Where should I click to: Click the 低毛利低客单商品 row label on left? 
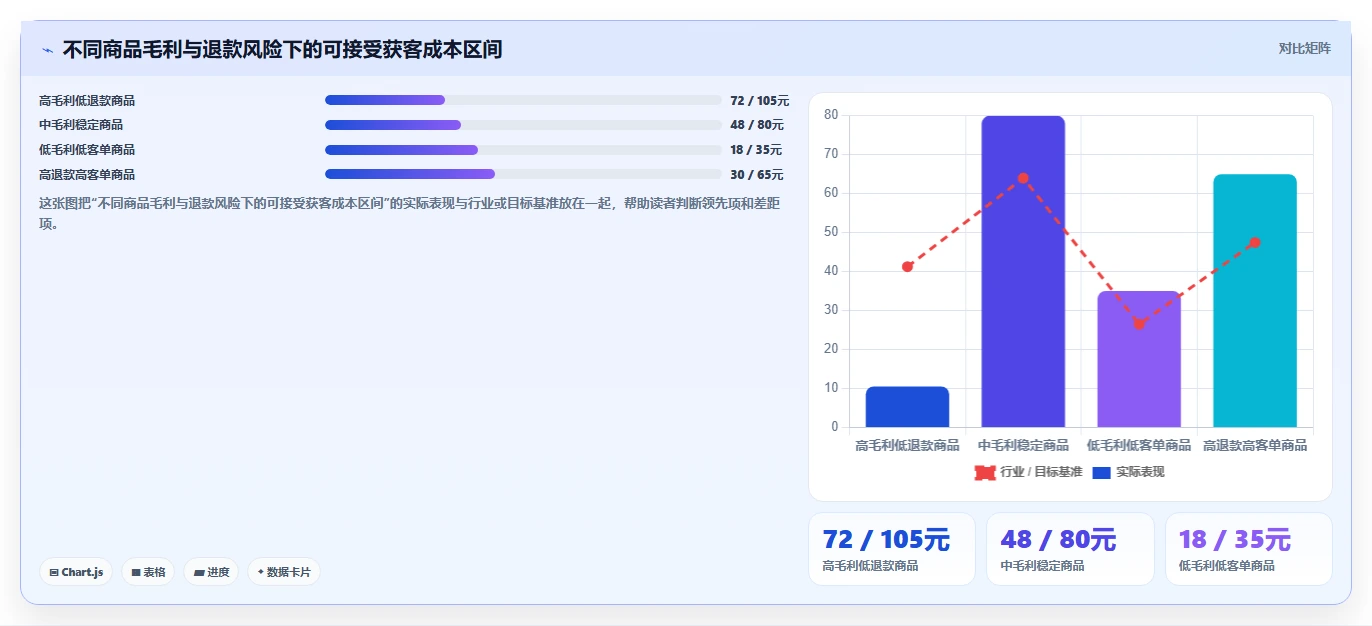pyautogui.click(x=87, y=150)
